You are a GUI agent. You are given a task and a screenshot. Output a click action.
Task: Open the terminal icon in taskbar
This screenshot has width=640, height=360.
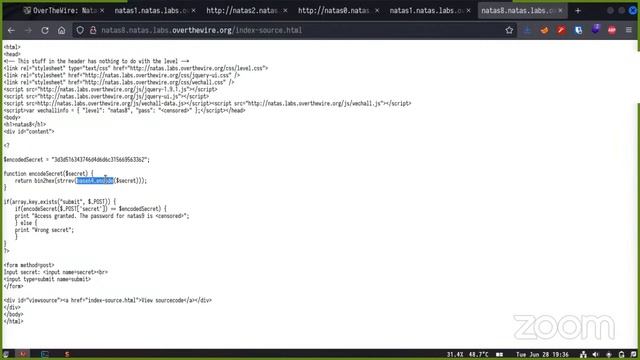click(45, 354)
